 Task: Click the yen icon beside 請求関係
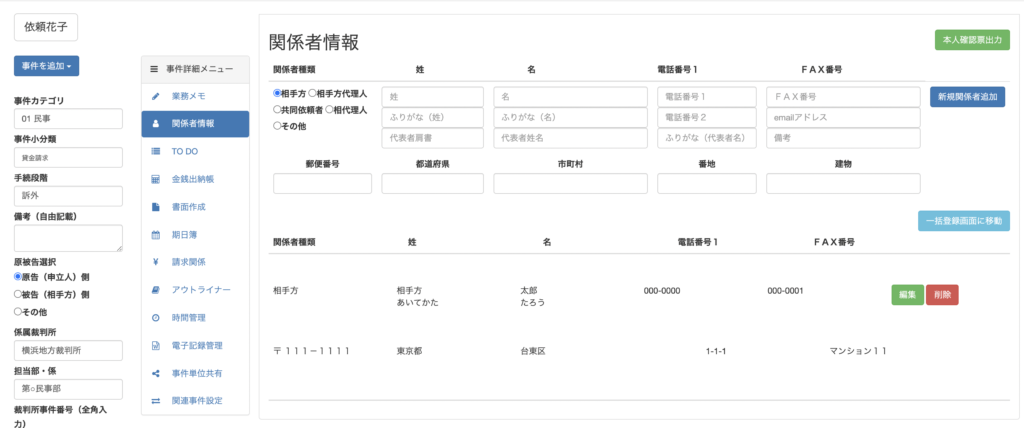(x=155, y=262)
